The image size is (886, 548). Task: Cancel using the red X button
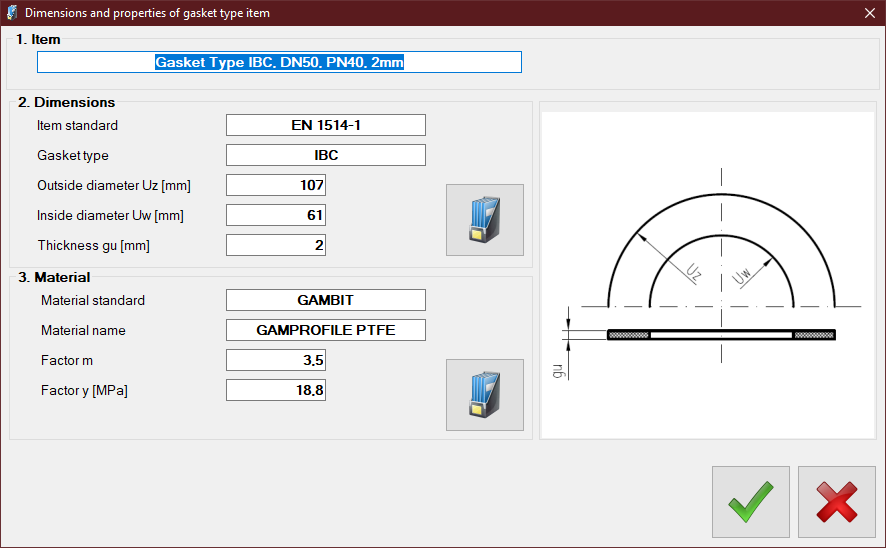(x=836, y=502)
